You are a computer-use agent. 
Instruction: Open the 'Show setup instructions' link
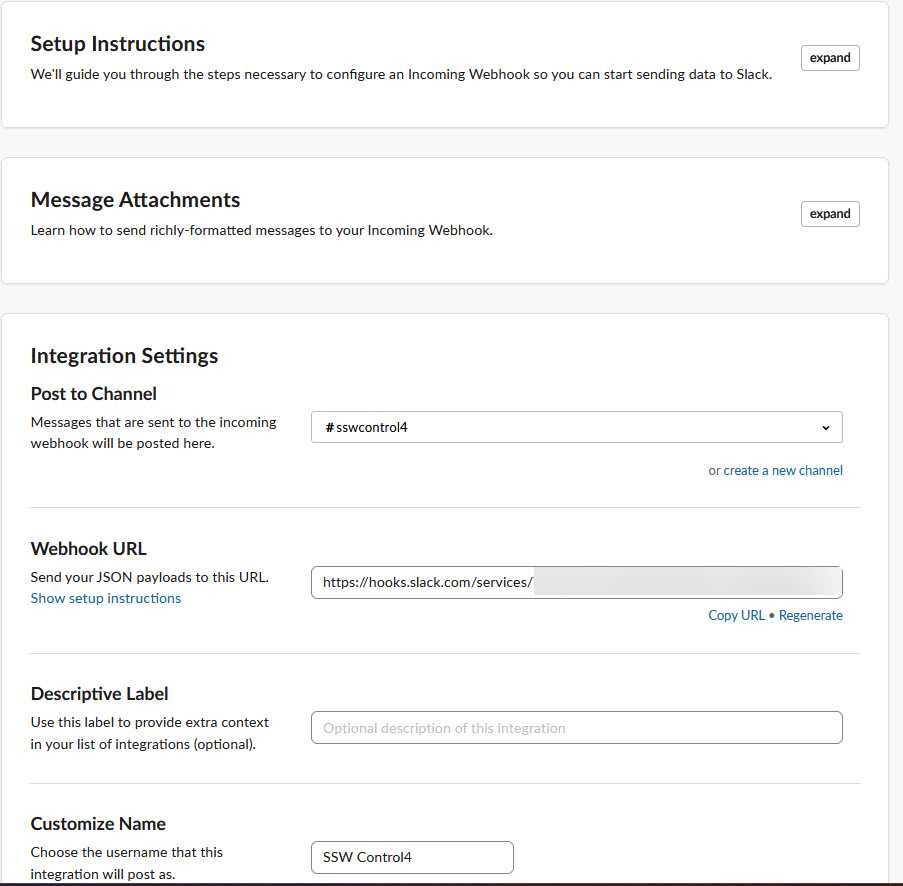pyautogui.click(x=106, y=598)
